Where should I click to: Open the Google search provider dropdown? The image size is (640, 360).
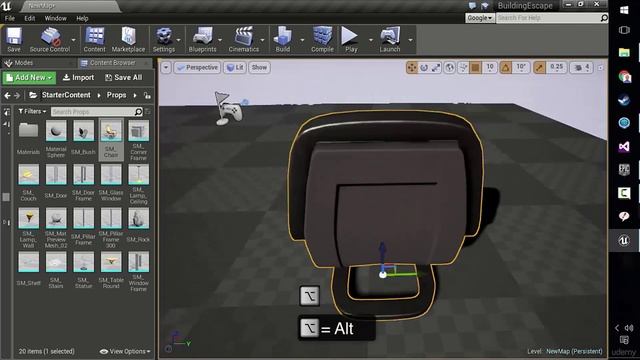pos(480,18)
